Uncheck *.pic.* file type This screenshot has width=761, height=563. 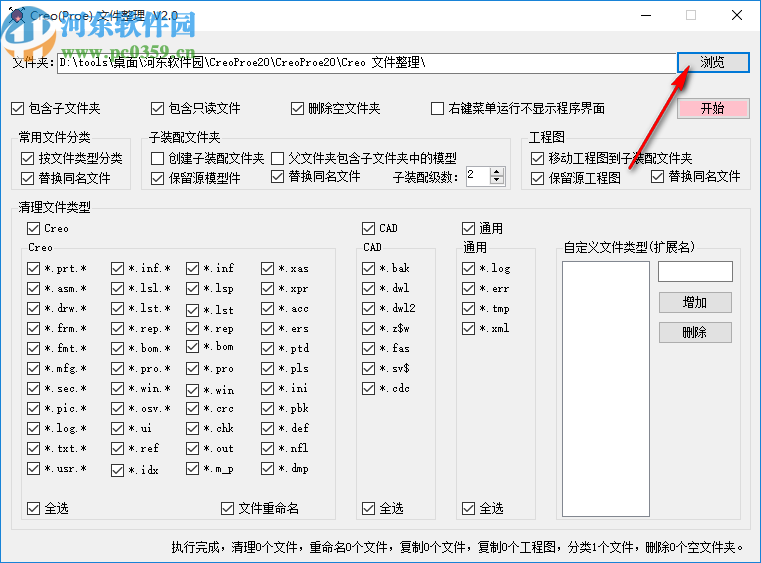tap(33, 408)
